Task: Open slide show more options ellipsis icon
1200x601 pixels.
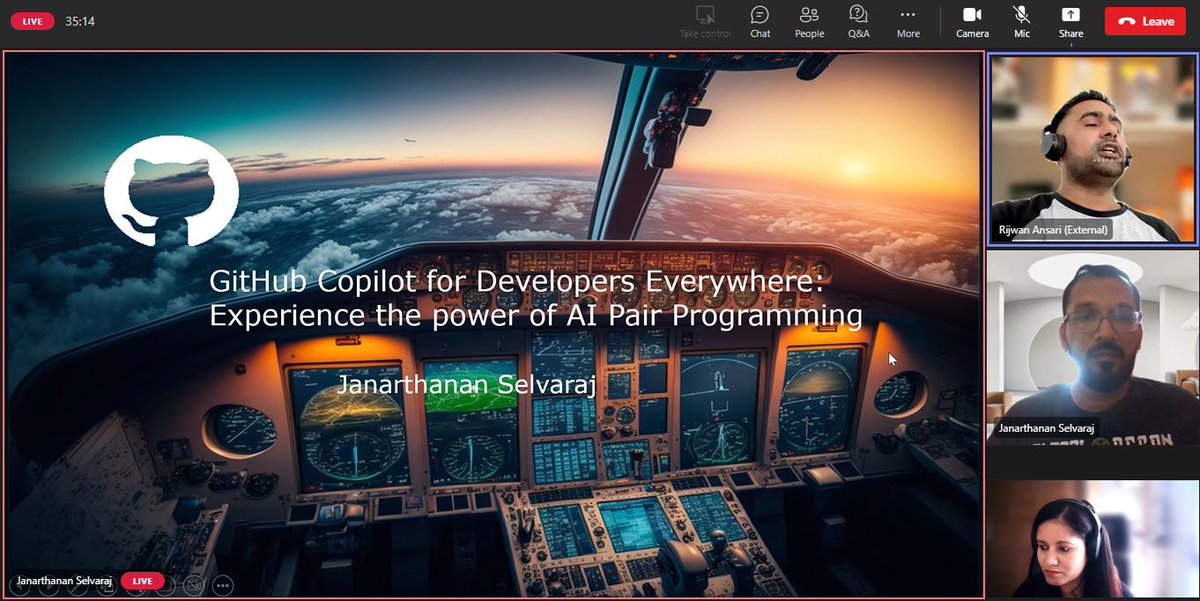Action: [223, 586]
